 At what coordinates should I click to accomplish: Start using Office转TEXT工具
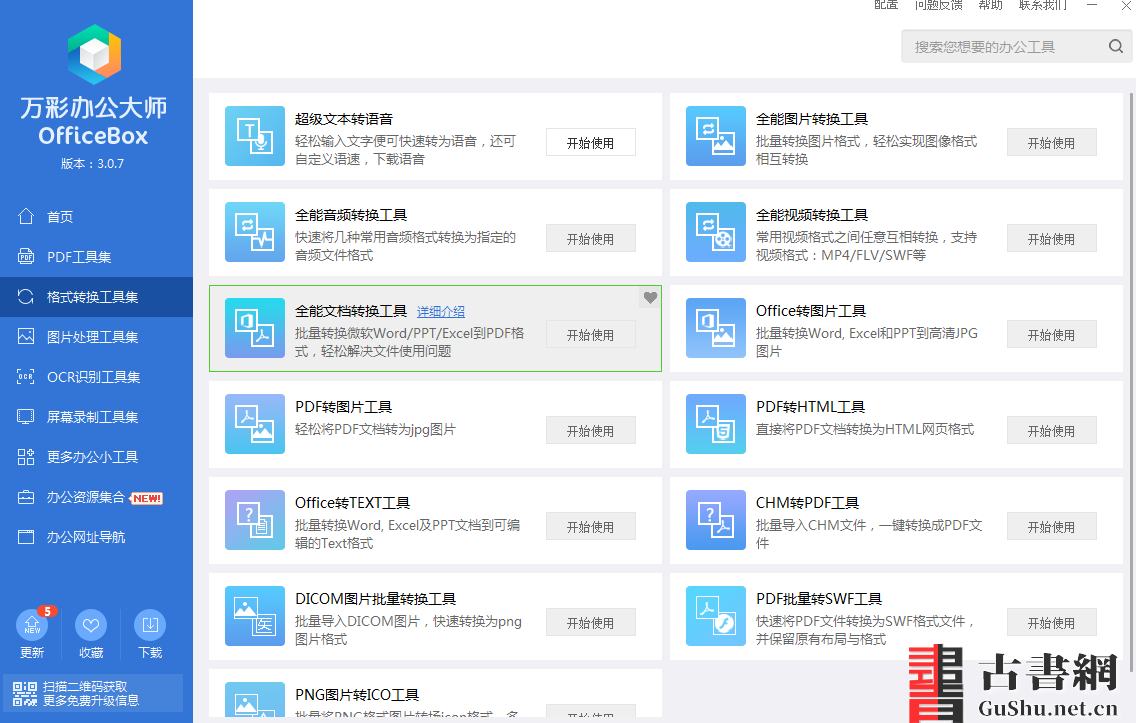pos(590,527)
